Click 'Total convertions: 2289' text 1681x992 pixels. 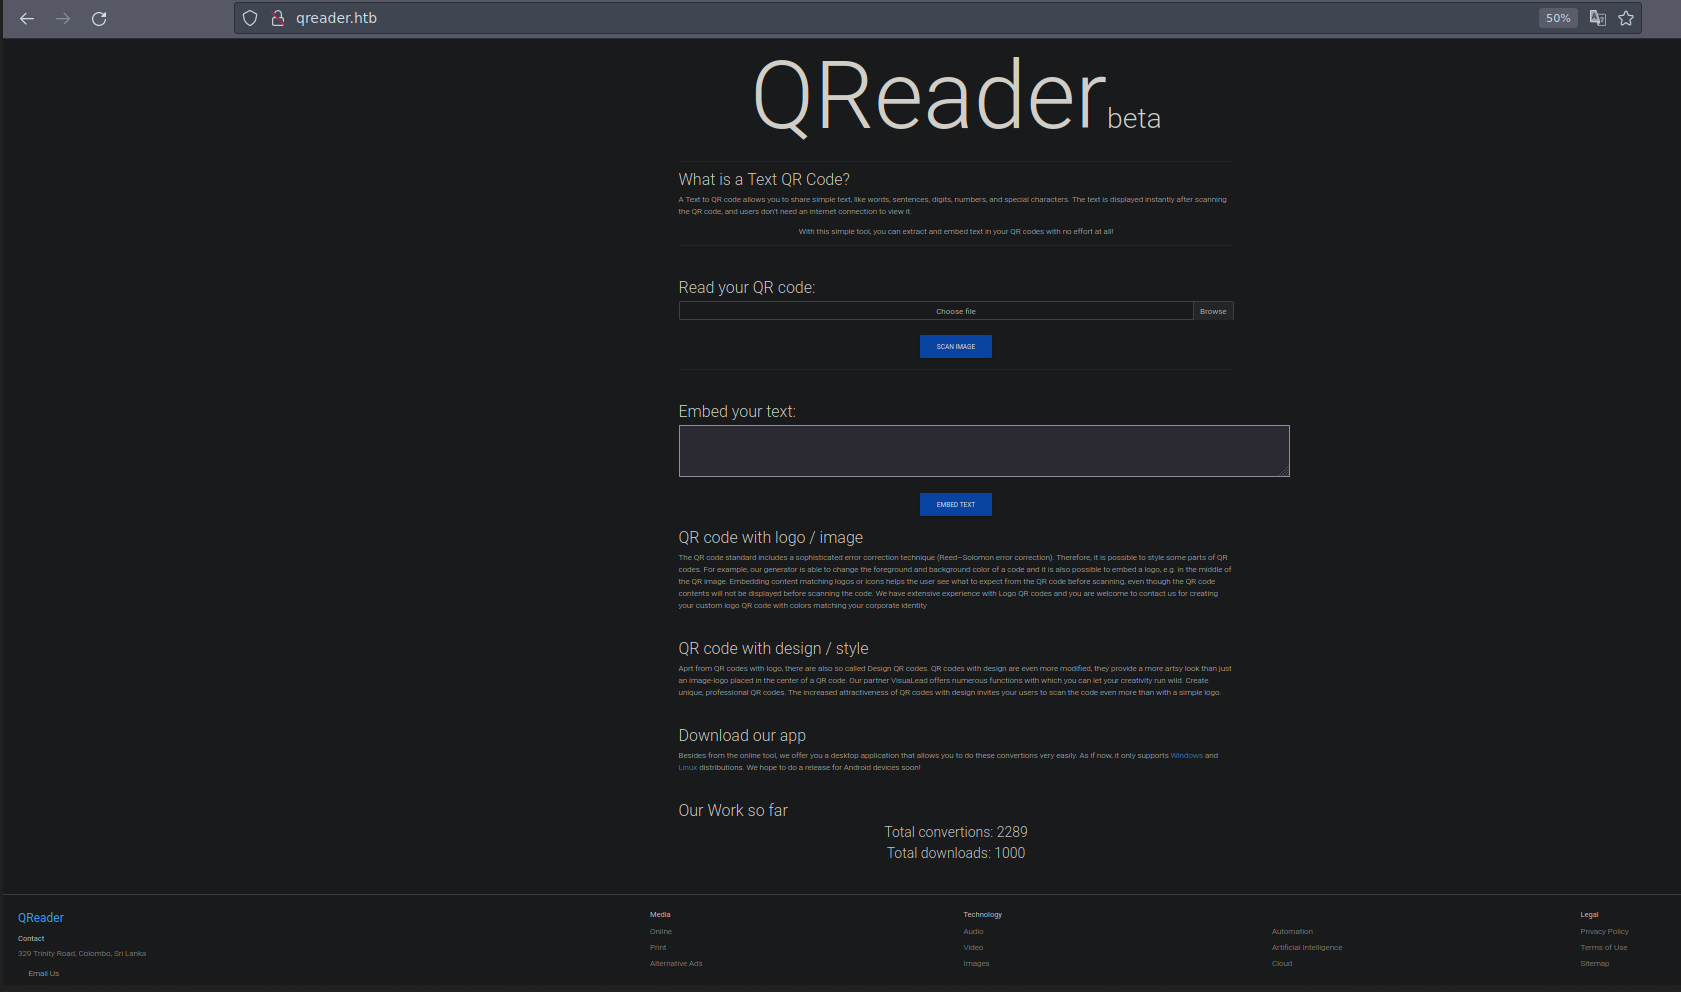point(956,832)
